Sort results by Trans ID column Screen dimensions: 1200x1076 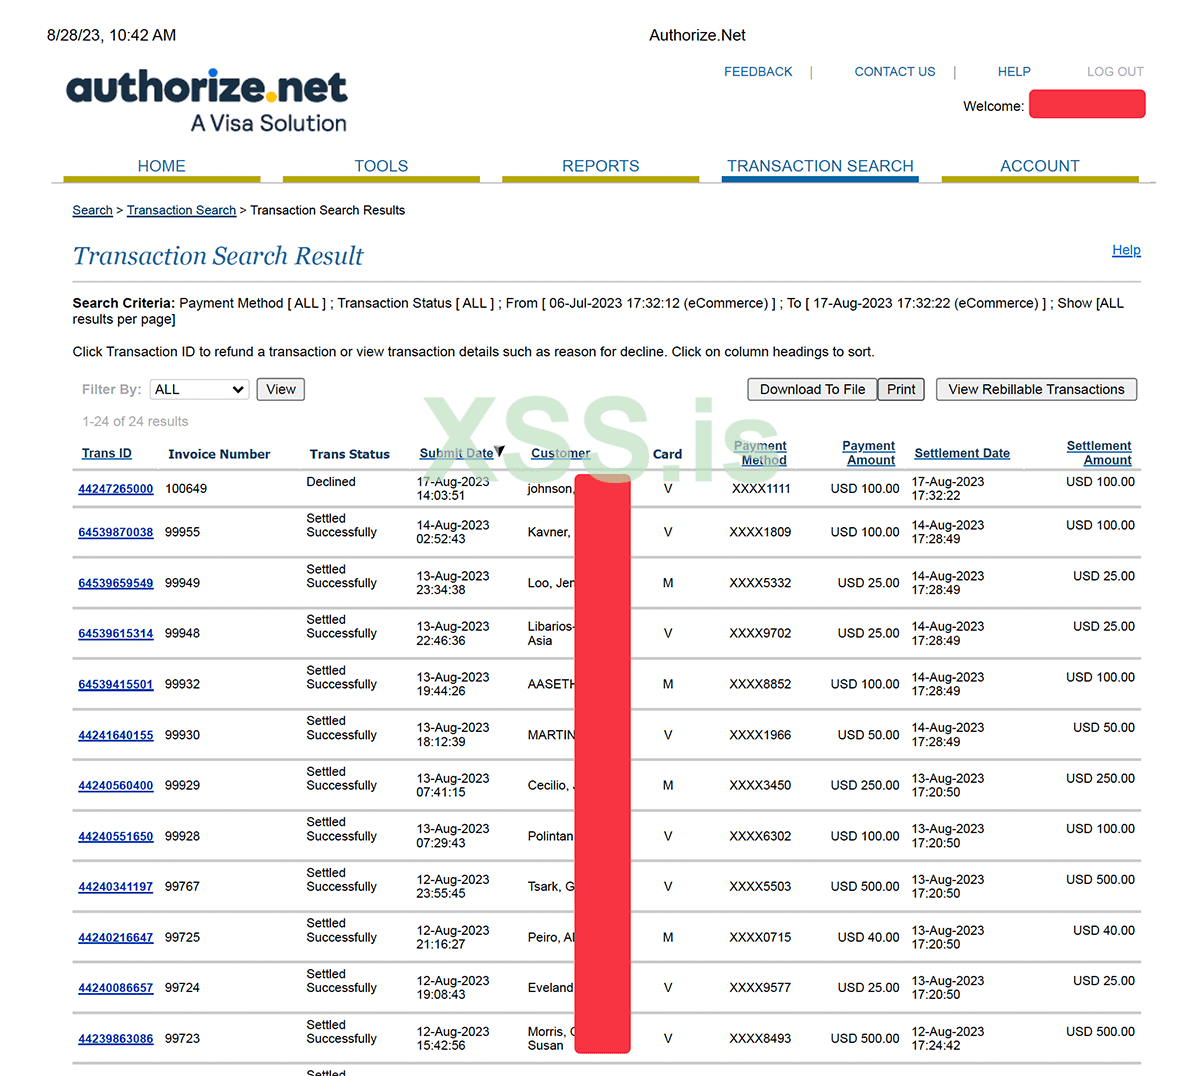106,453
